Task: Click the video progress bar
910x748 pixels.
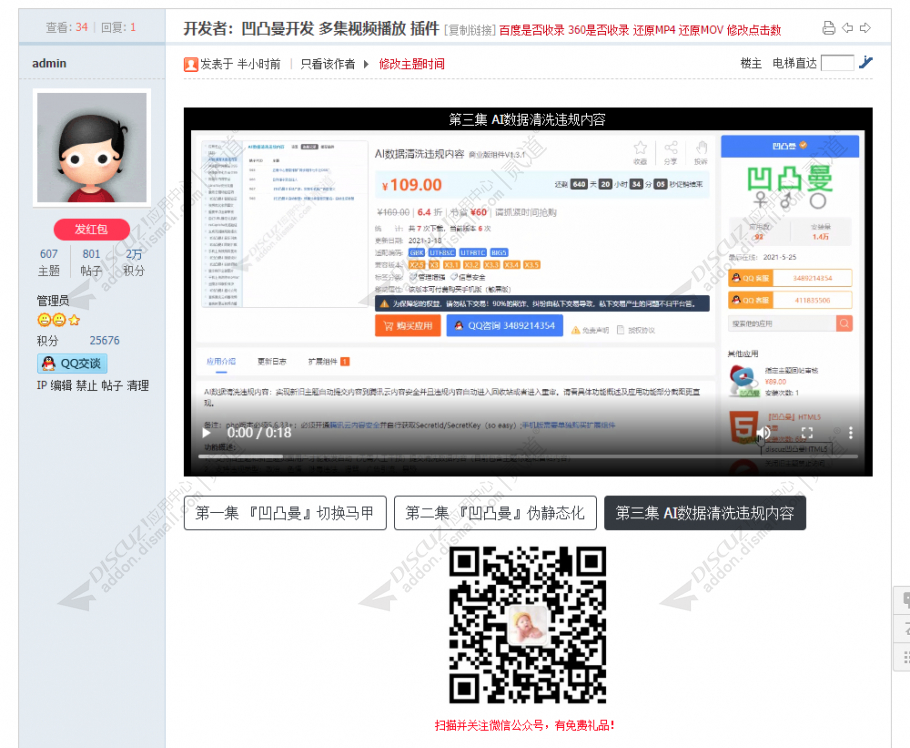Action: point(528,457)
